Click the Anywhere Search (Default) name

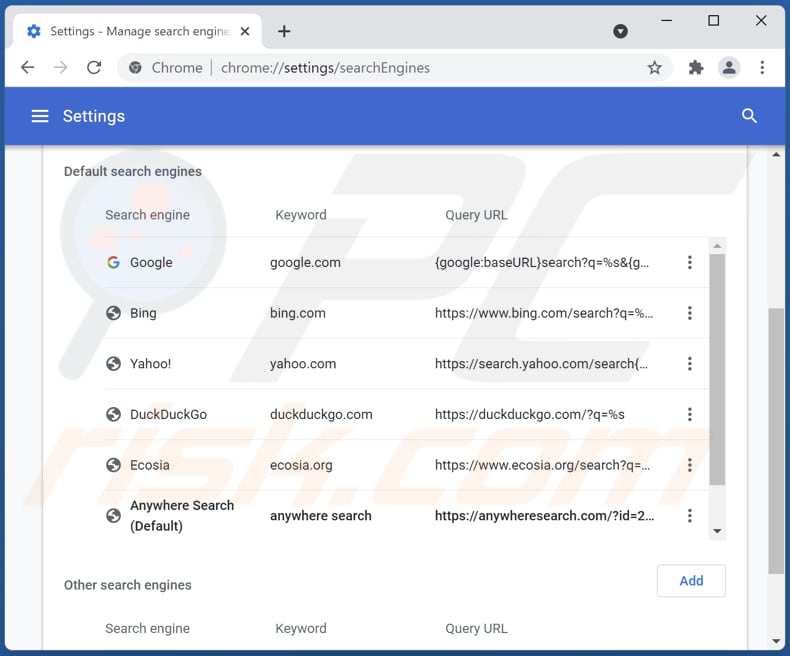point(182,516)
